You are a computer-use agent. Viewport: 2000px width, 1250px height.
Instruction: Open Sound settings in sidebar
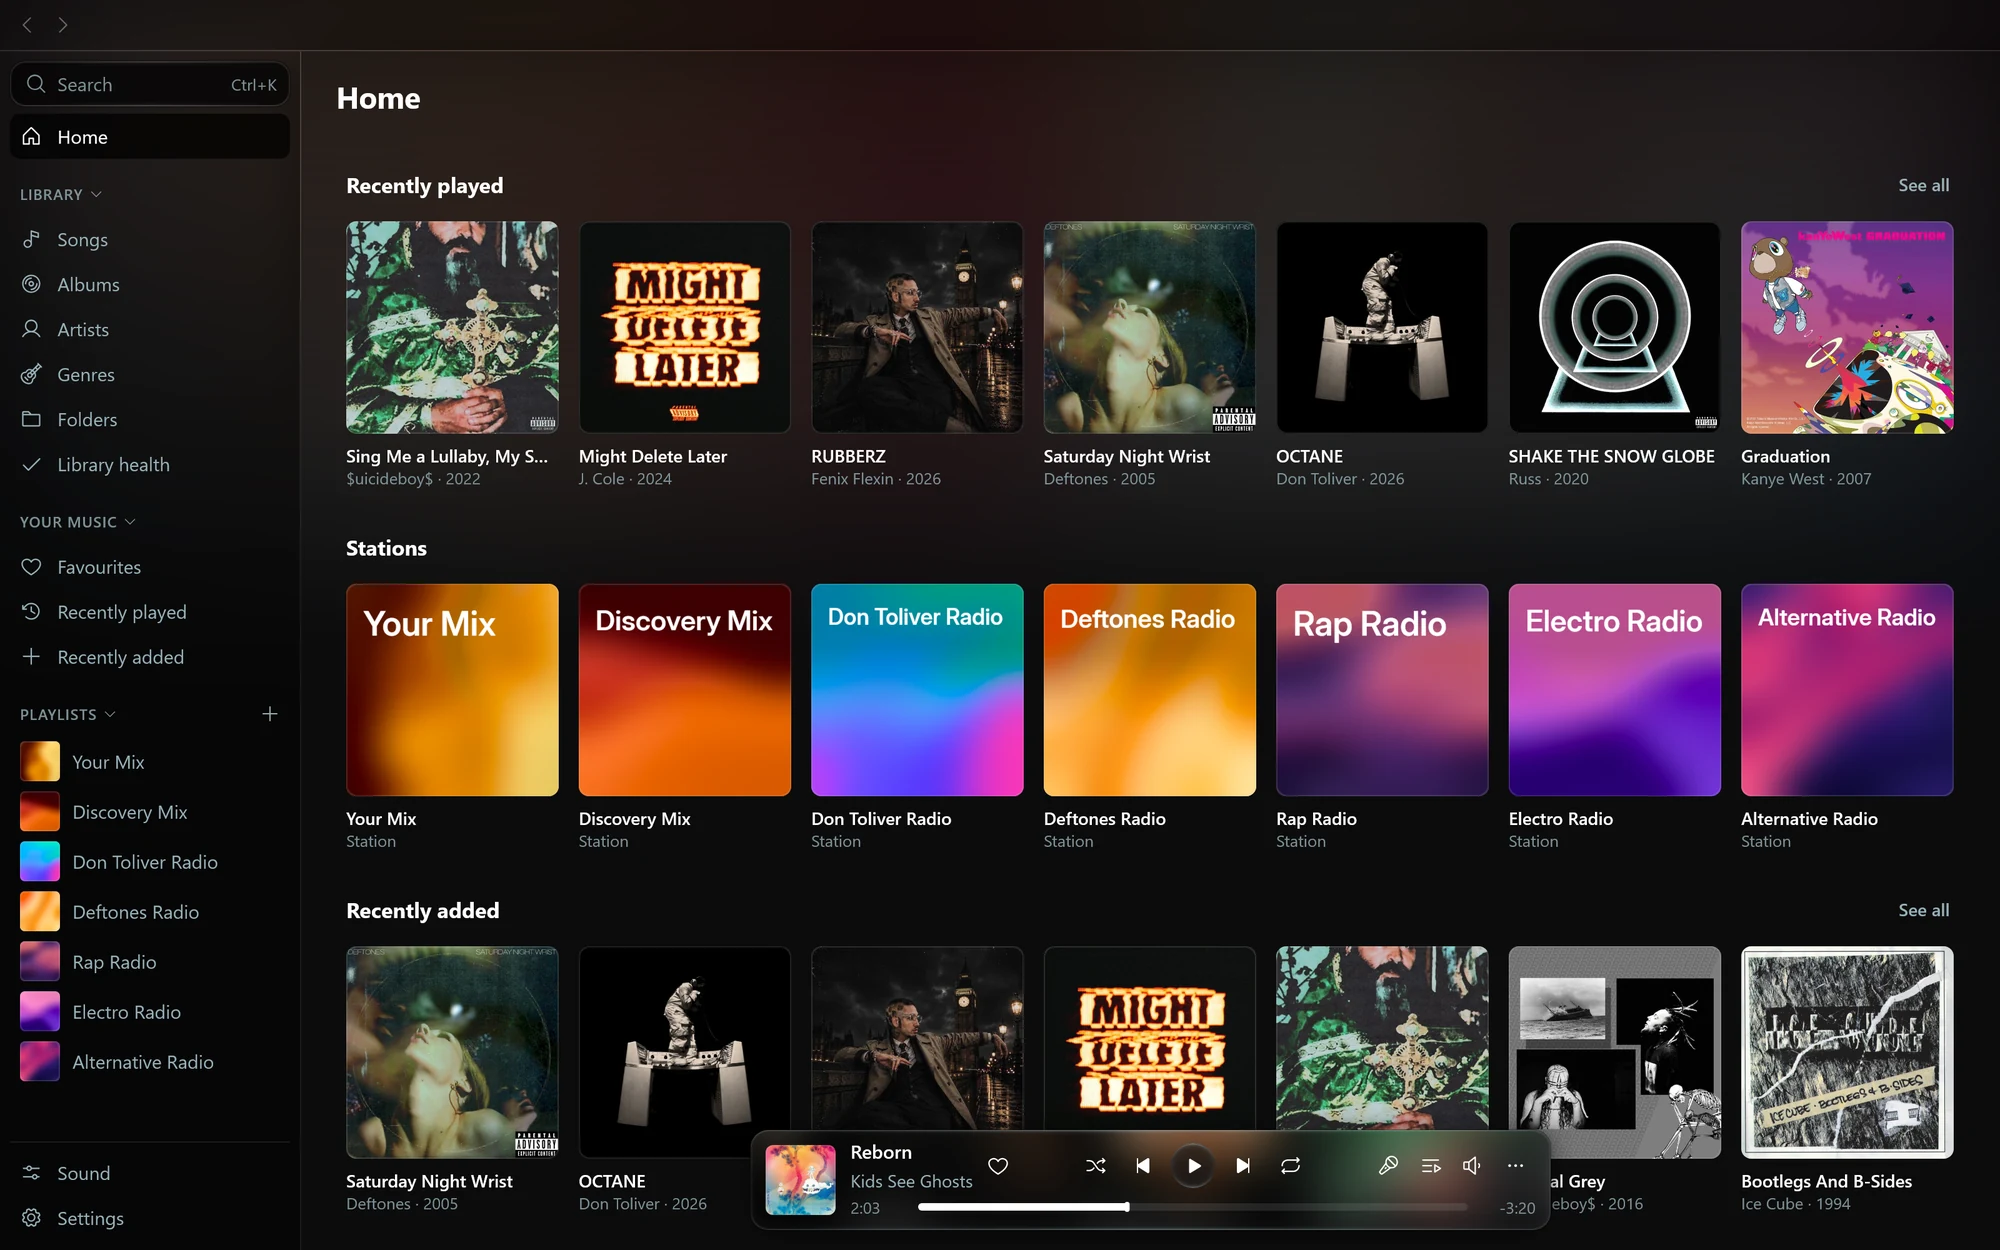(x=150, y=1173)
